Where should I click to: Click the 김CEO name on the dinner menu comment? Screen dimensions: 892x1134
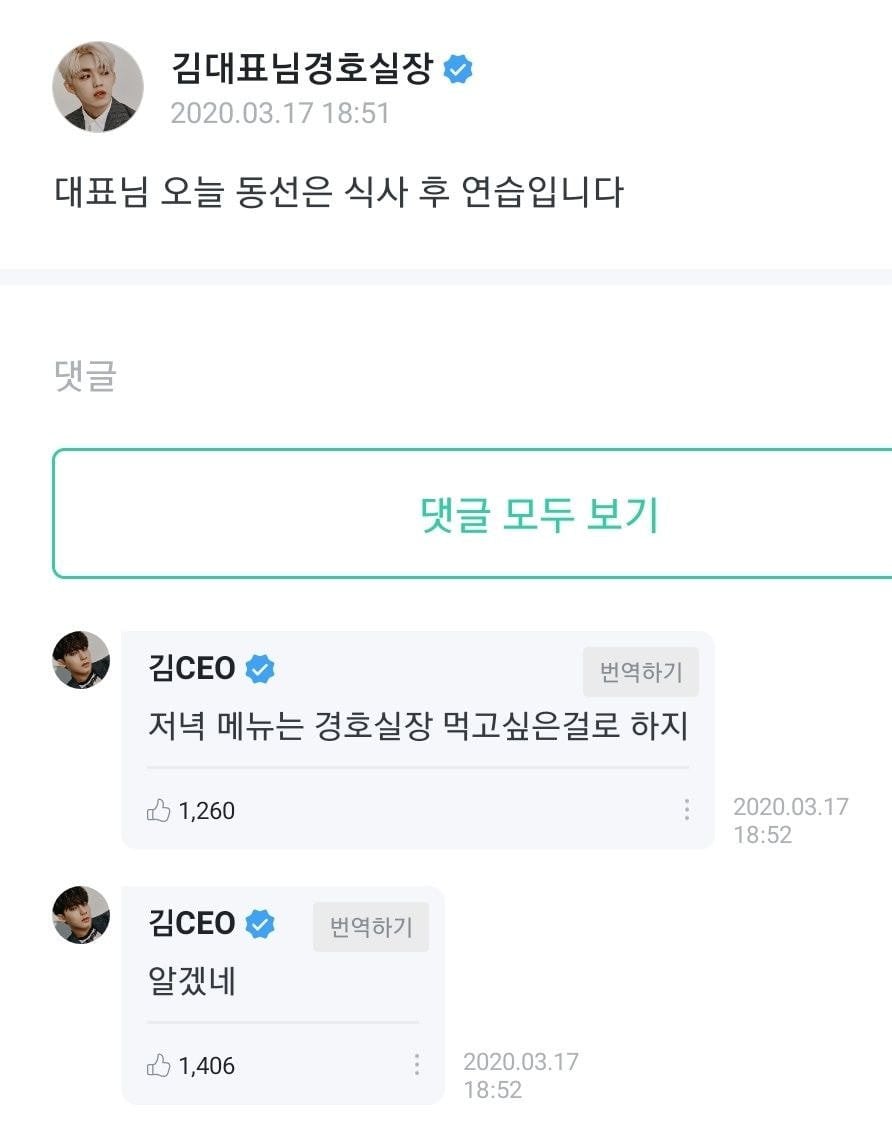[192, 669]
